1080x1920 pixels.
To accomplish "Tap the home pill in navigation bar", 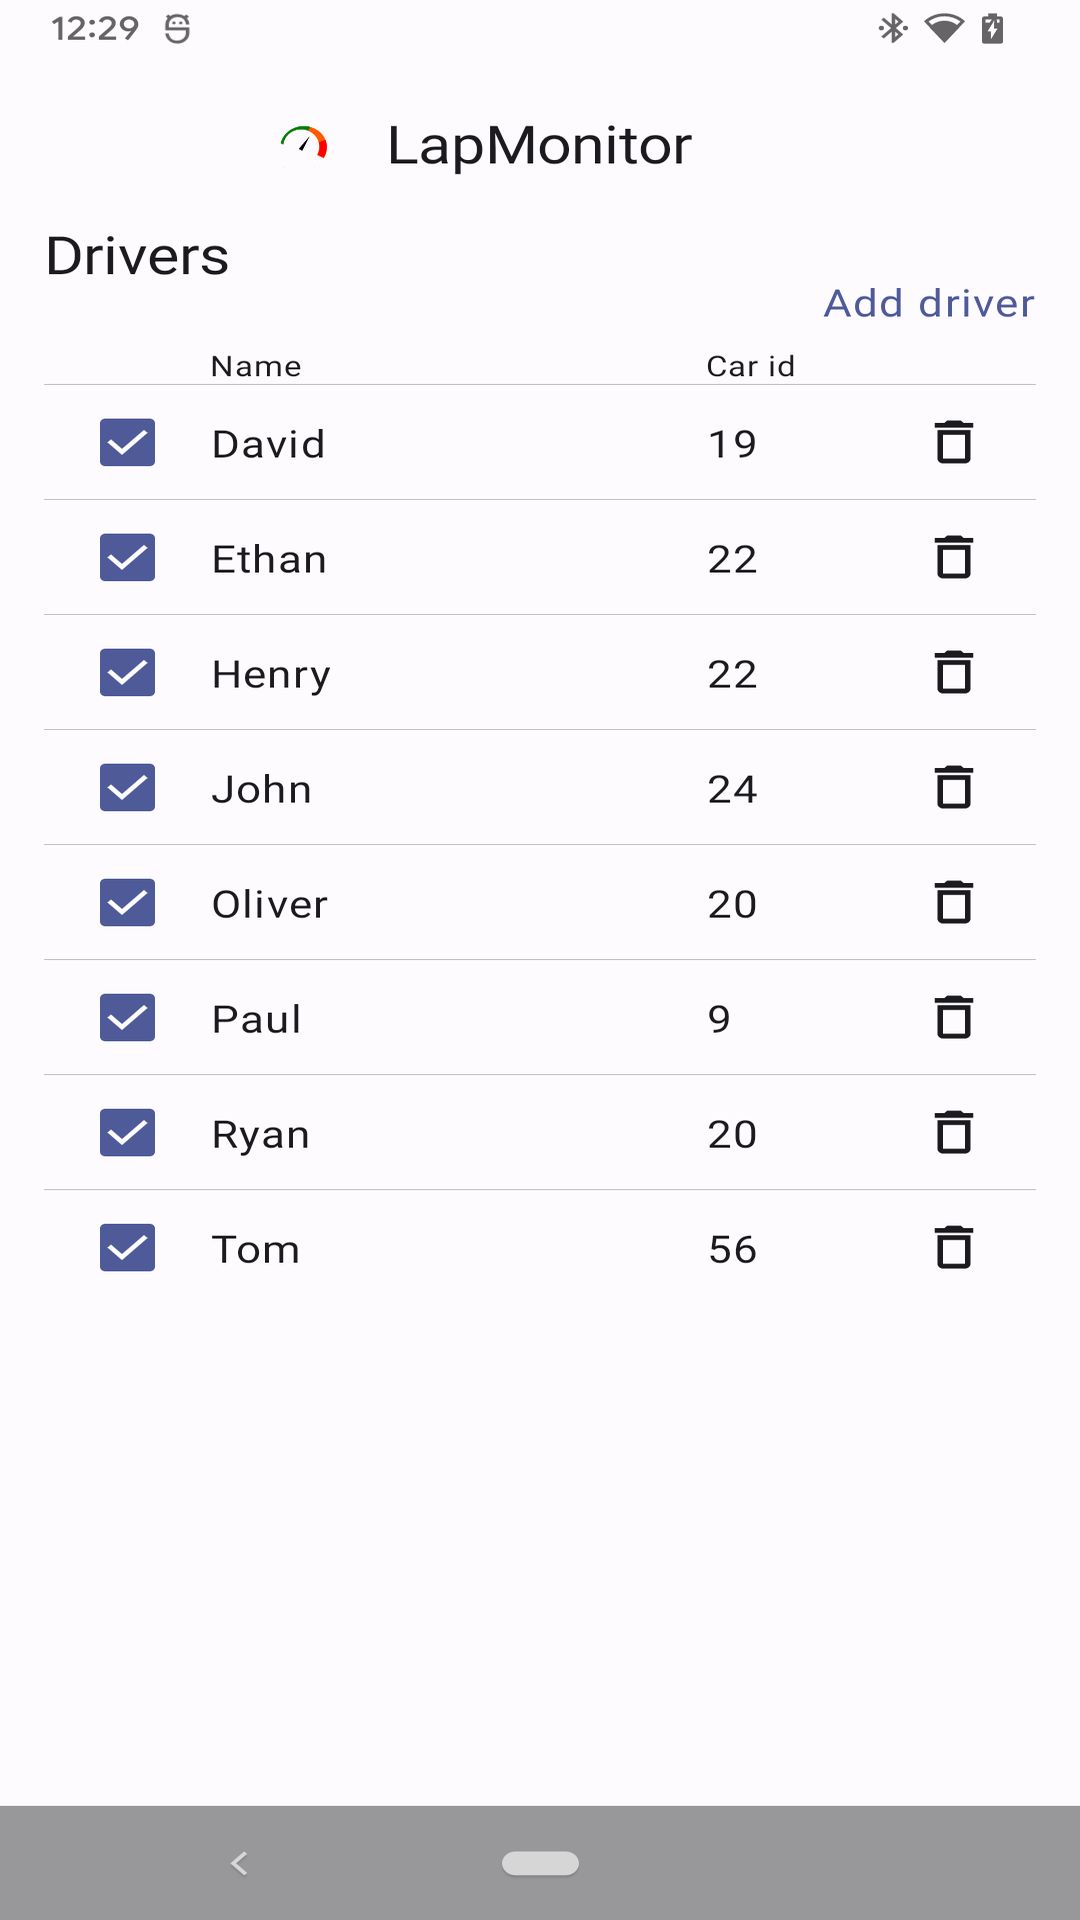I will tap(540, 1863).
